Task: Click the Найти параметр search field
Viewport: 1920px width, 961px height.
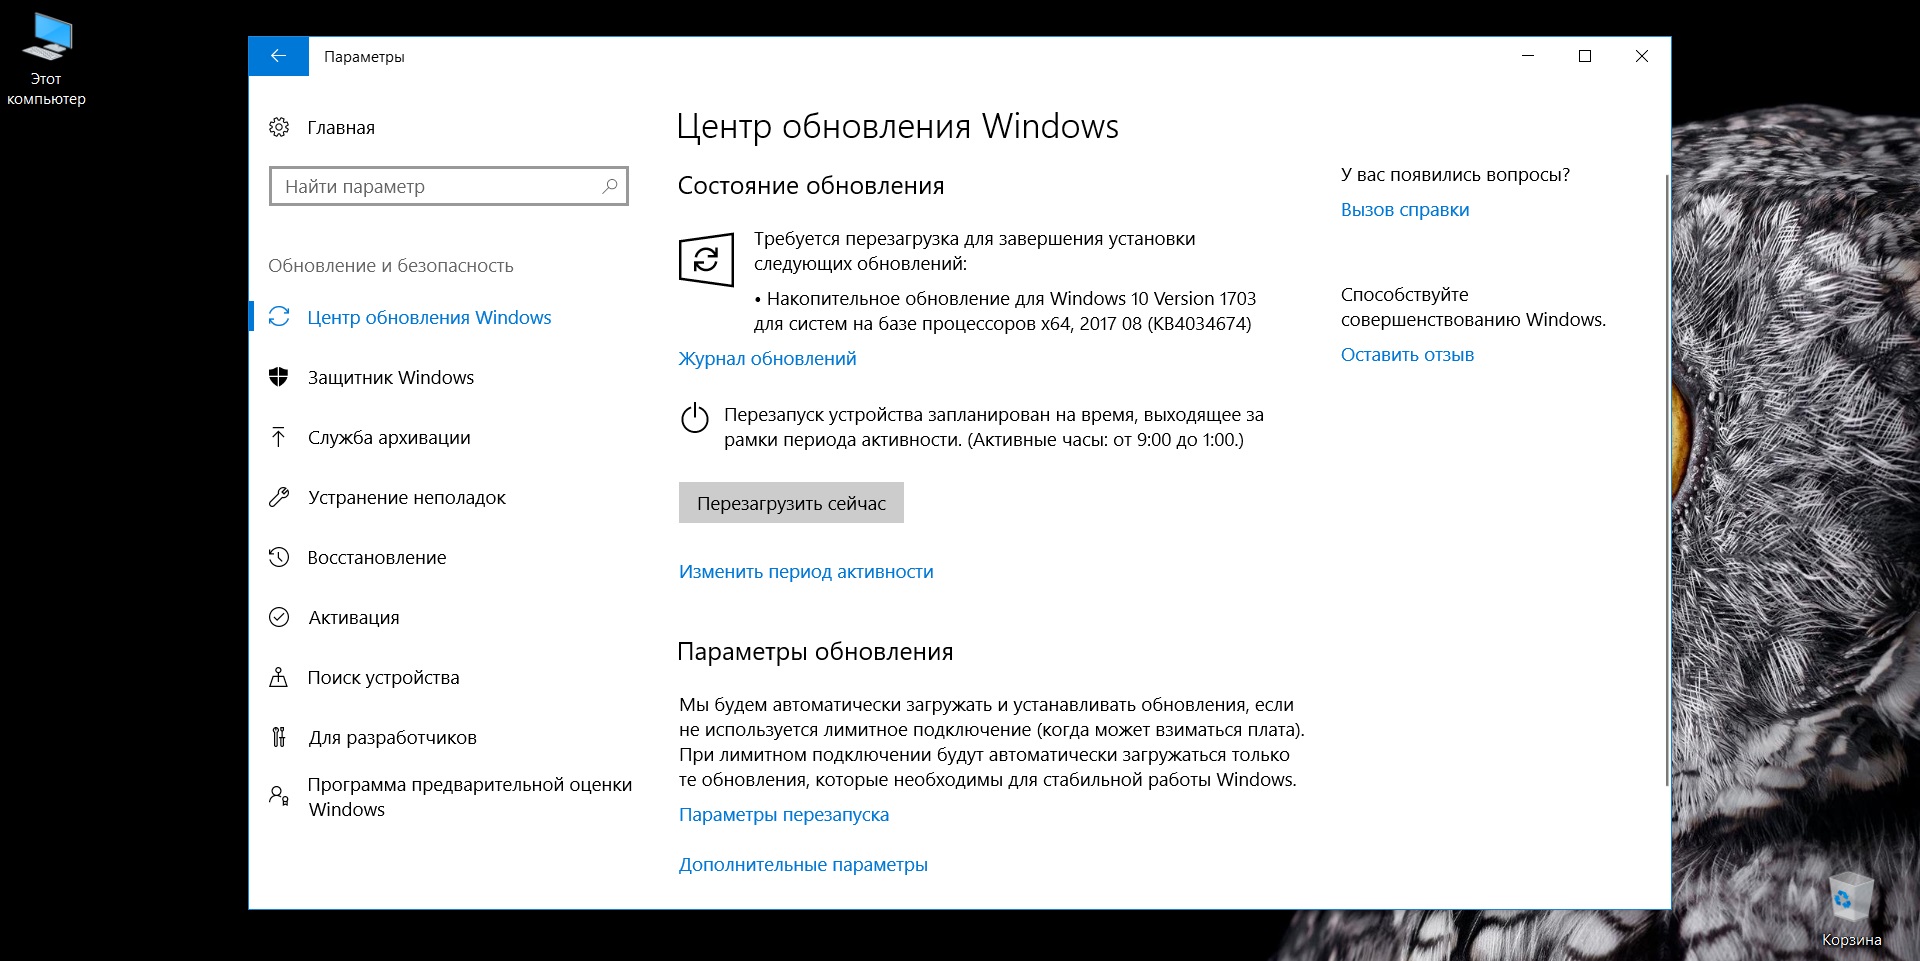Action: (x=448, y=186)
